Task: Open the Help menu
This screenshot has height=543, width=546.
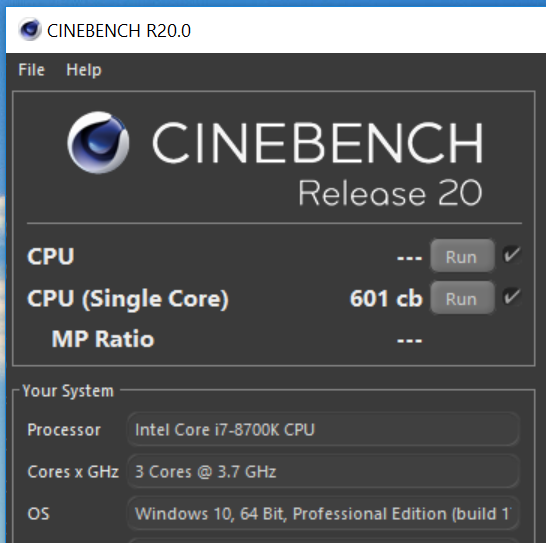Action: coord(84,70)
